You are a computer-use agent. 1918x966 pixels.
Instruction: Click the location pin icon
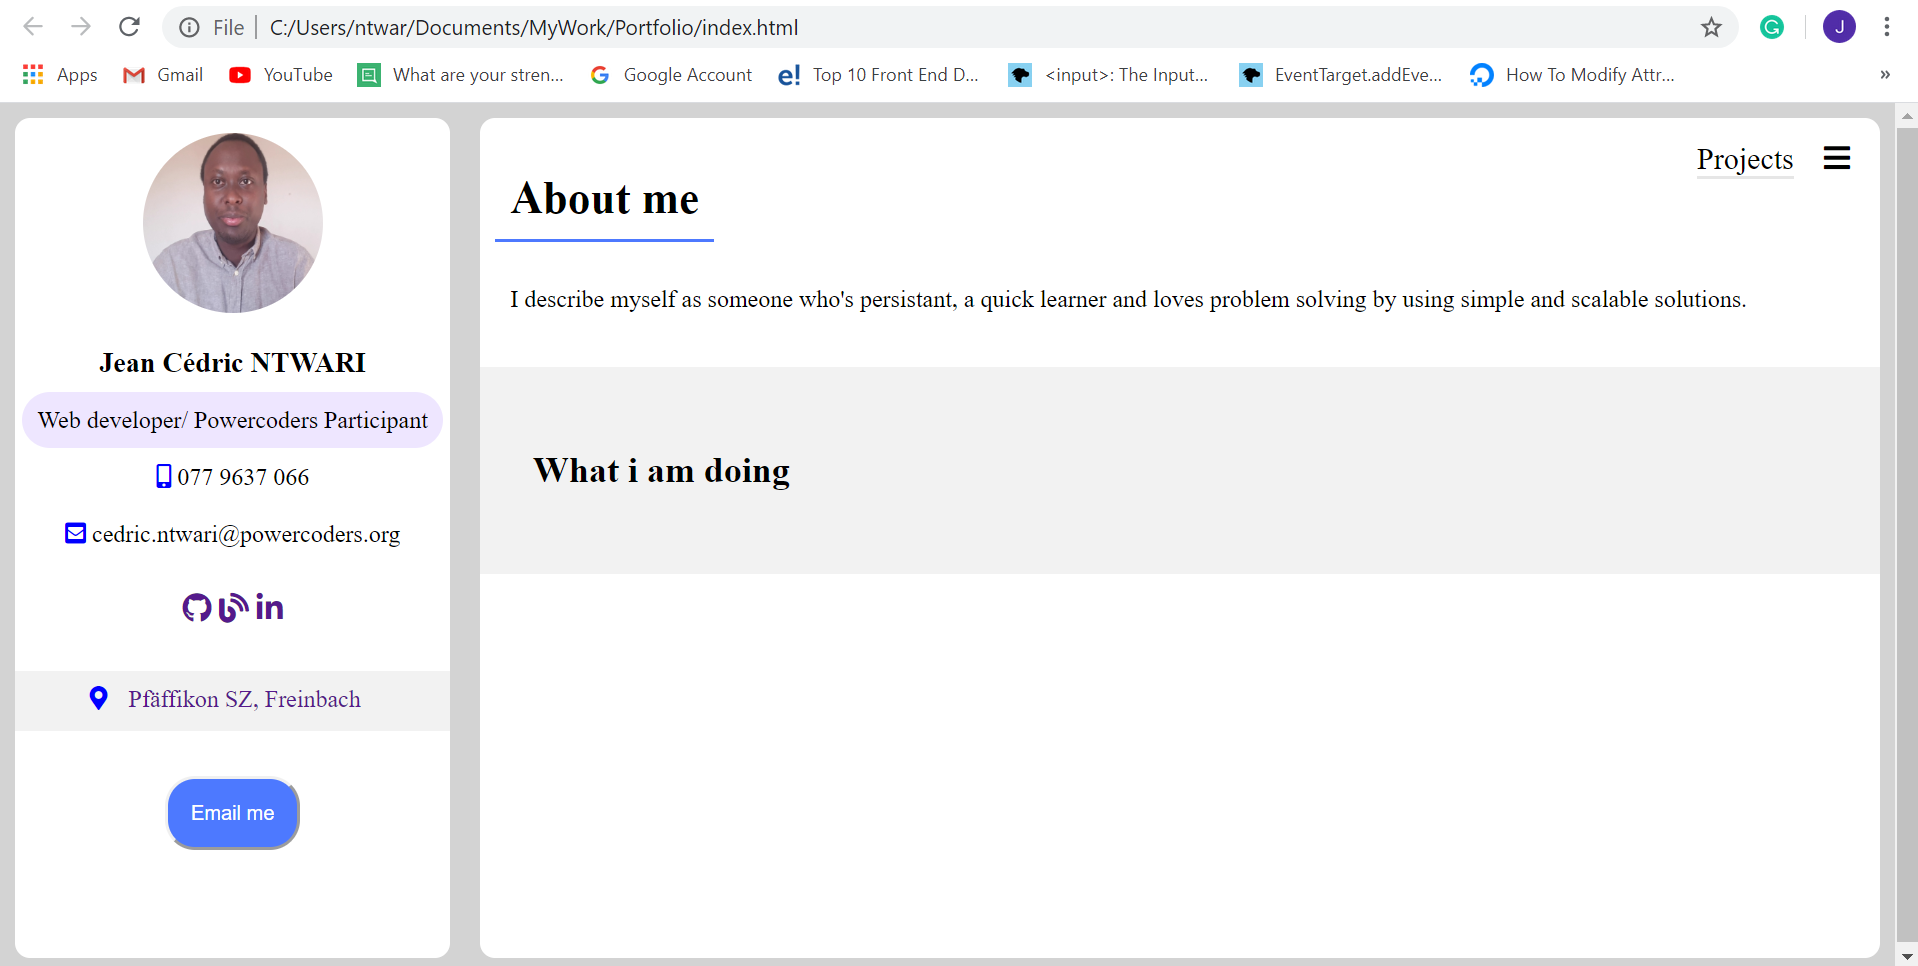[x=98, y=698]
